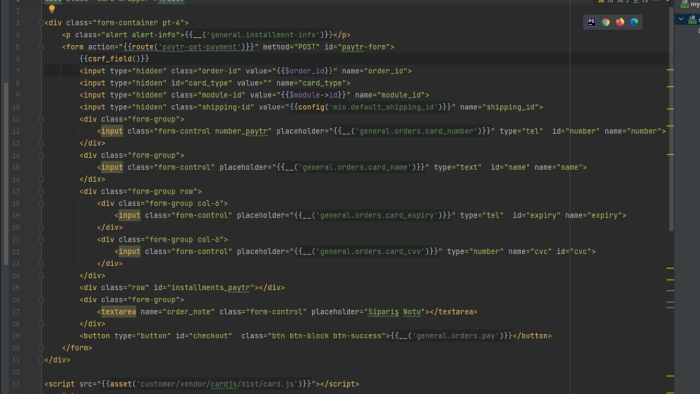This screenshot has height=394, width=700.
Task: Click the 'Sipariş Notu' placeholder text
Action: (x=394, y=312)
